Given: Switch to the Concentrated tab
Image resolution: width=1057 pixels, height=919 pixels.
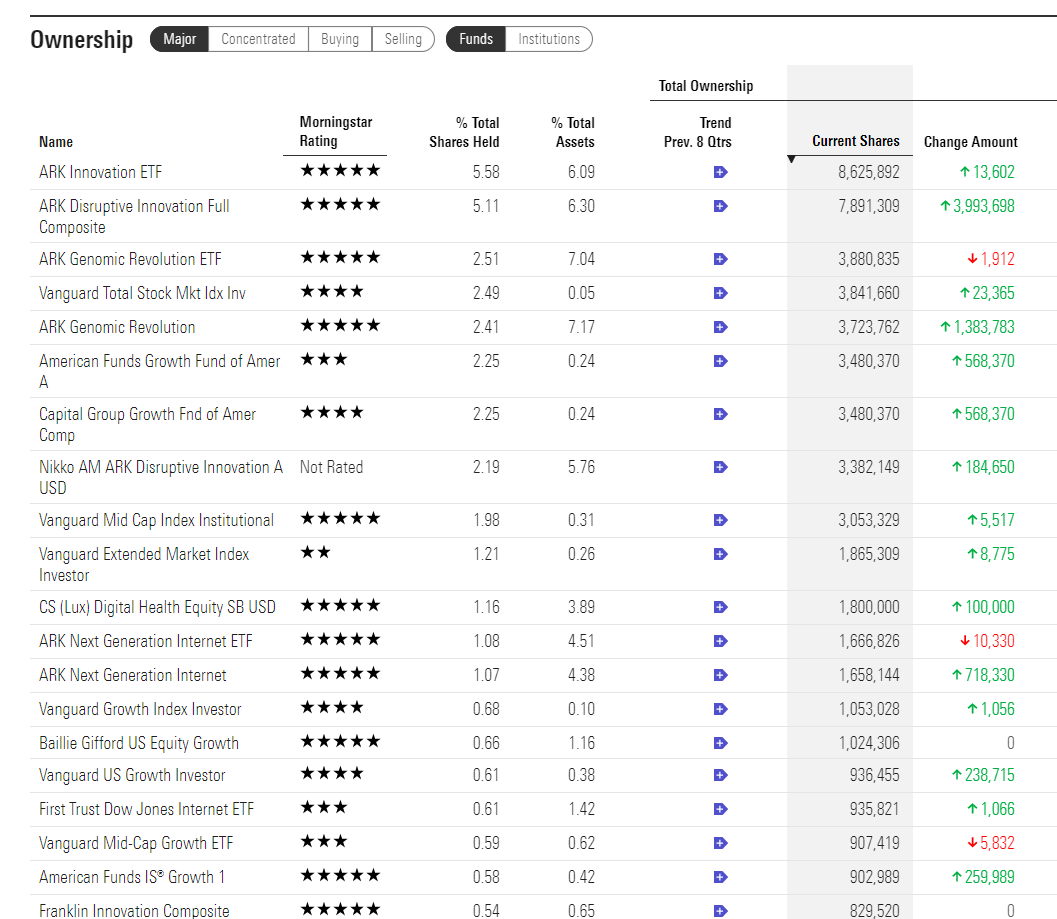Looking at the screenshot, I should 258,39.
